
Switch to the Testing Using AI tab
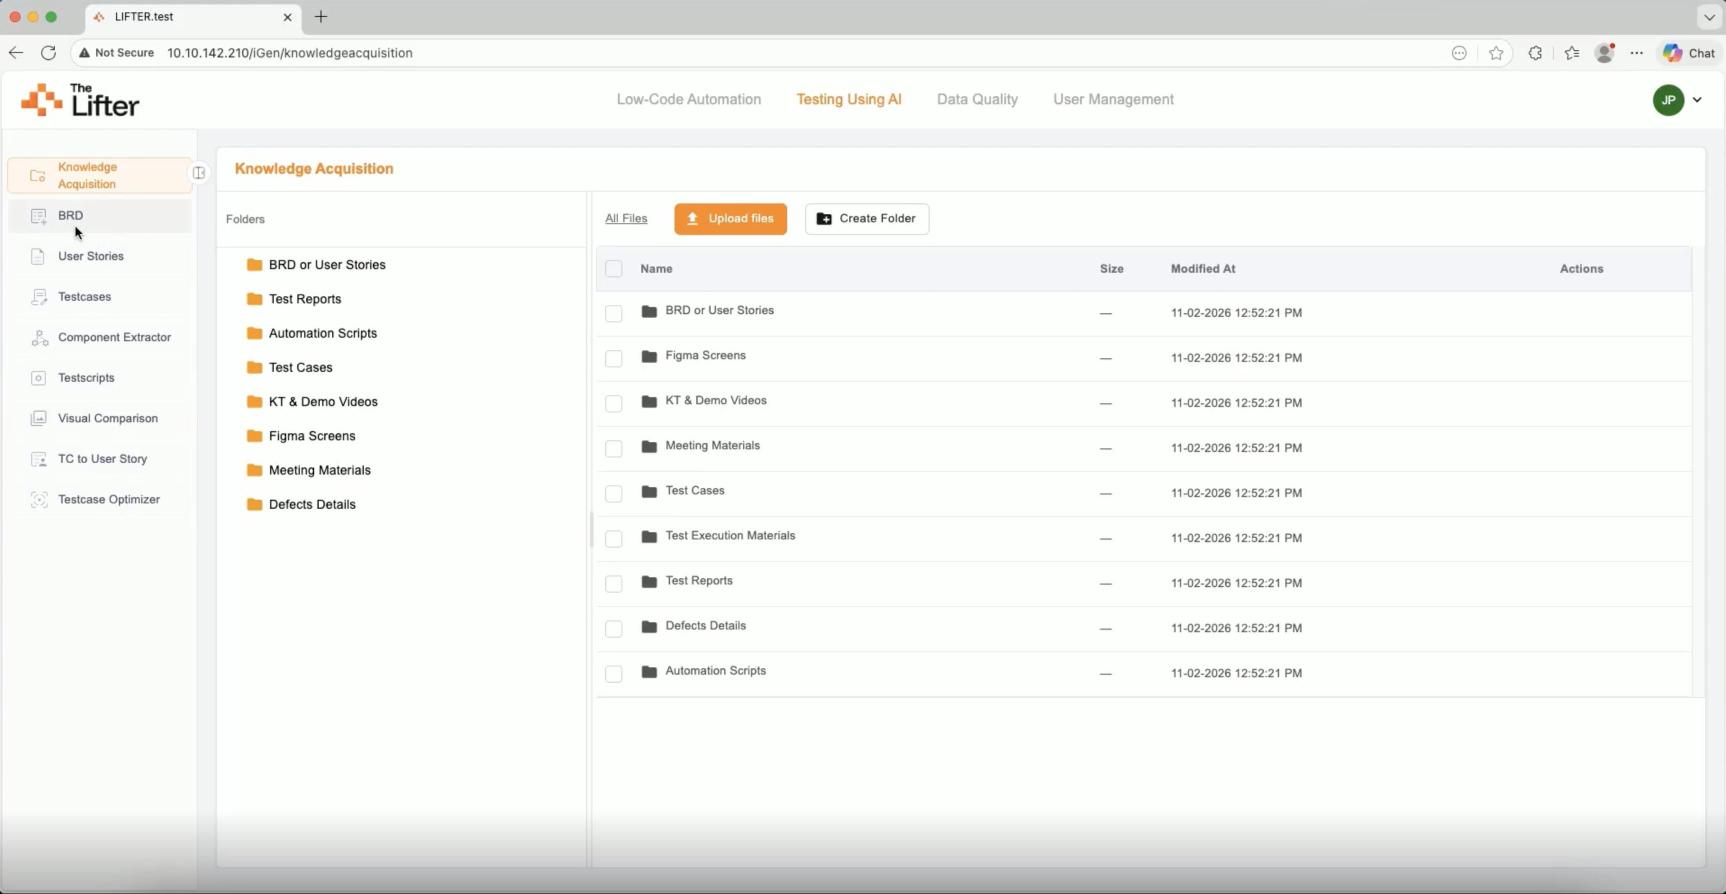coord(849,99)
